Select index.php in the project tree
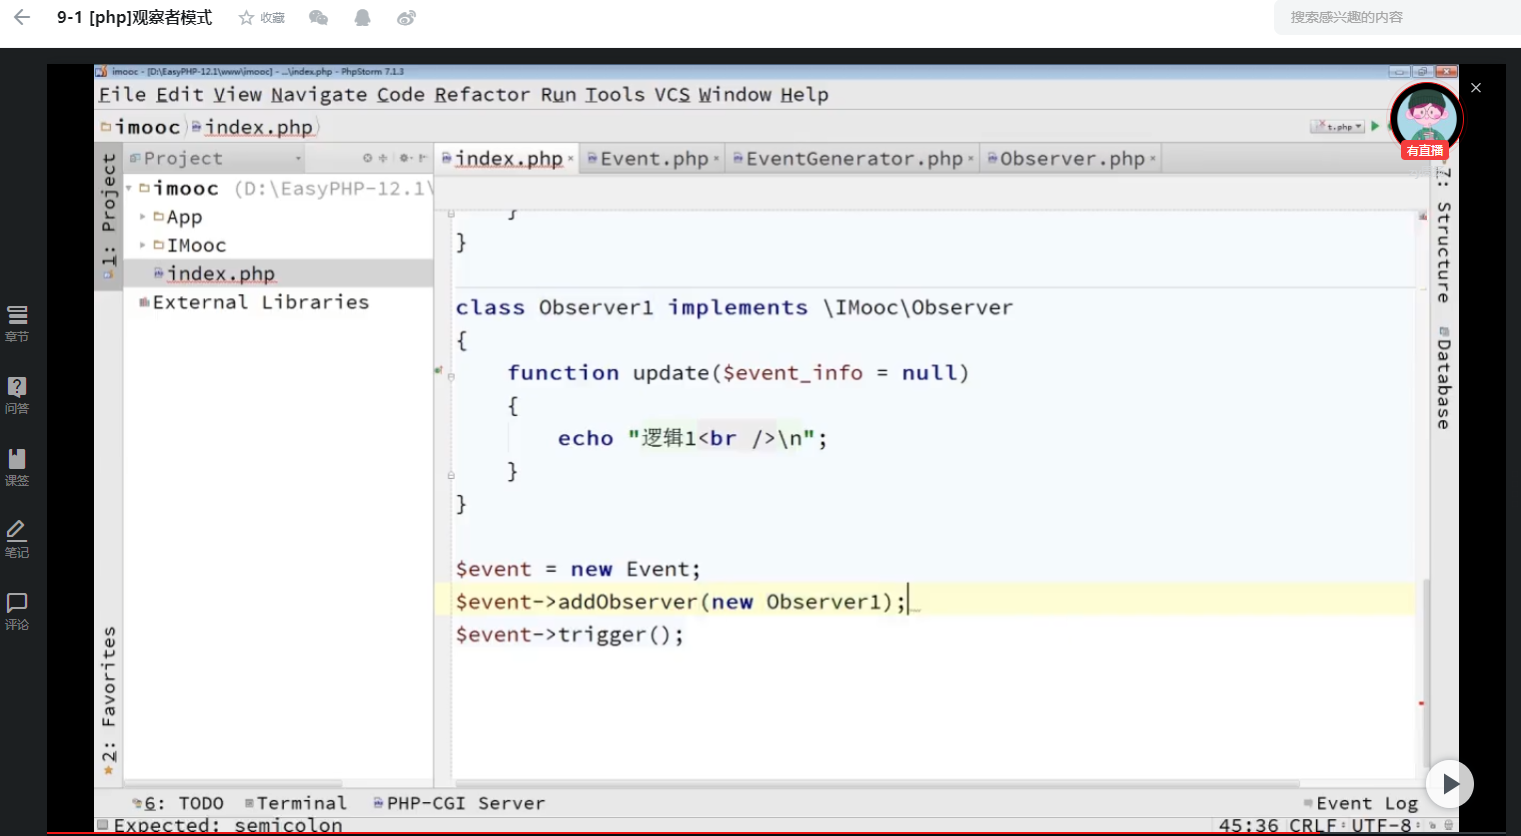 221,273
